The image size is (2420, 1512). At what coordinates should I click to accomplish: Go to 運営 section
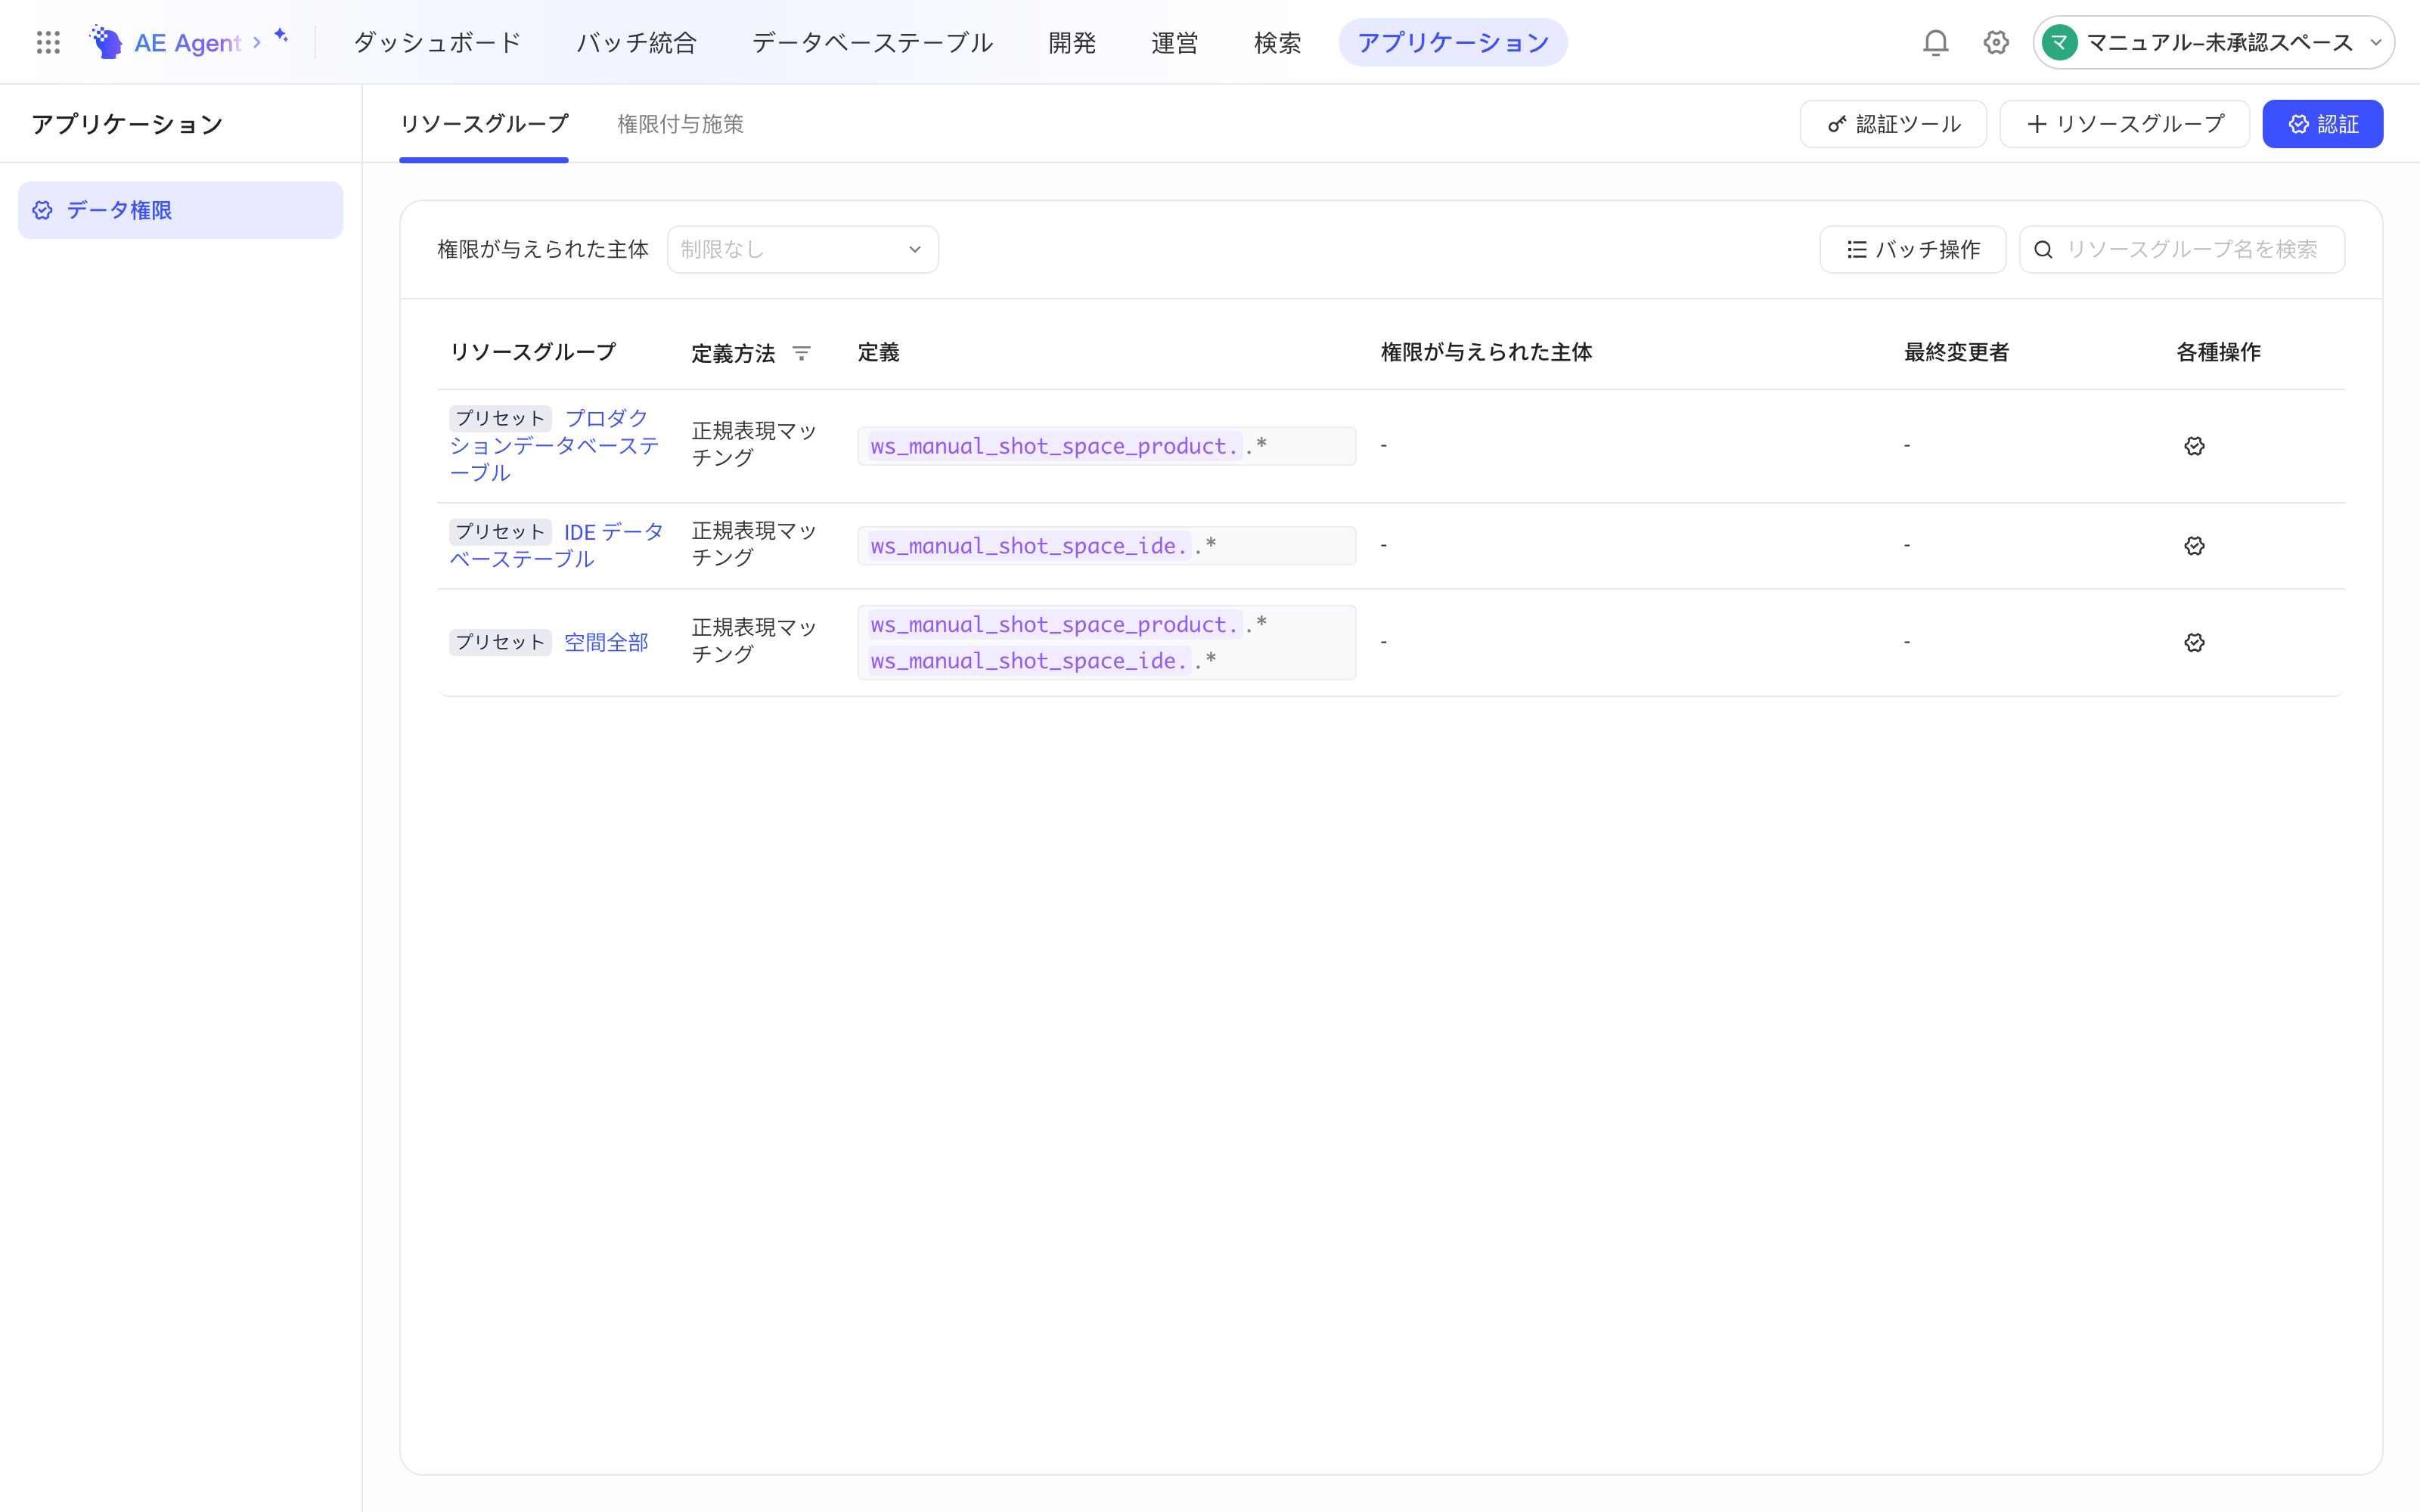(1174, 43)
